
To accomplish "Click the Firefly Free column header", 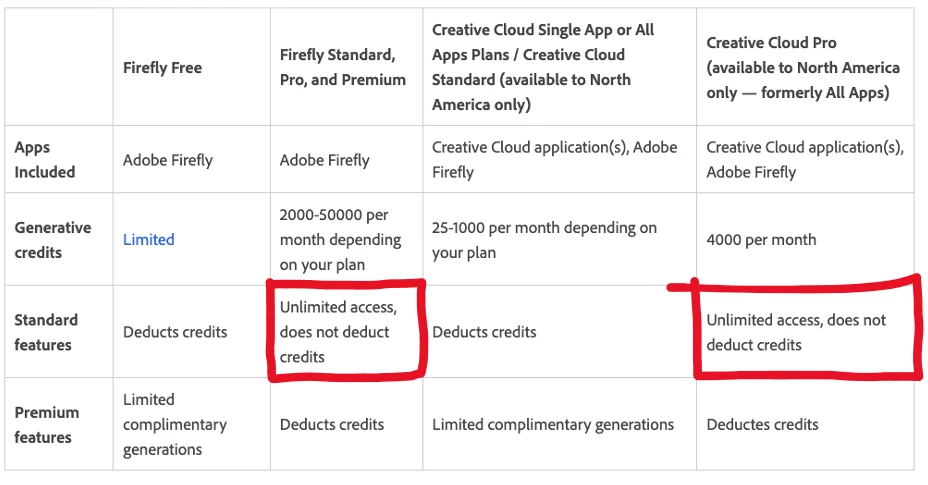I will point(162,68).
